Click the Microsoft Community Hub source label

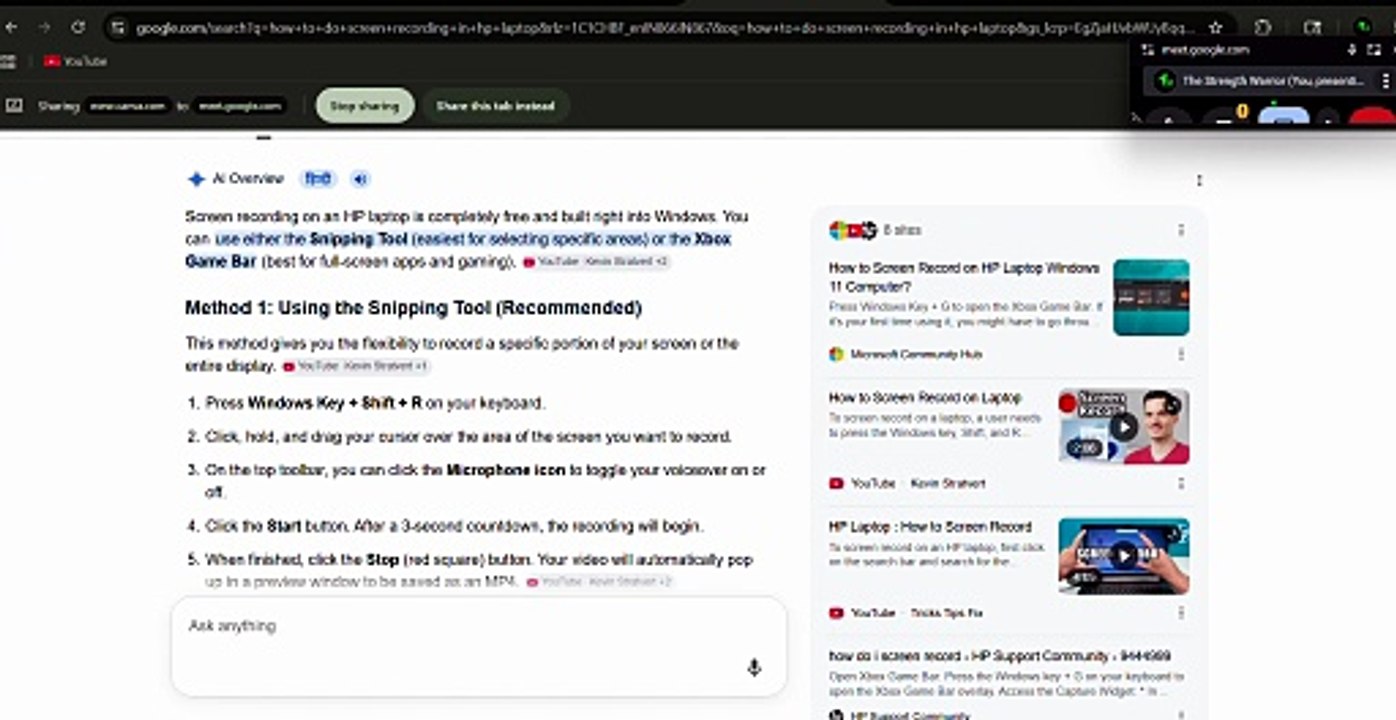906,354
